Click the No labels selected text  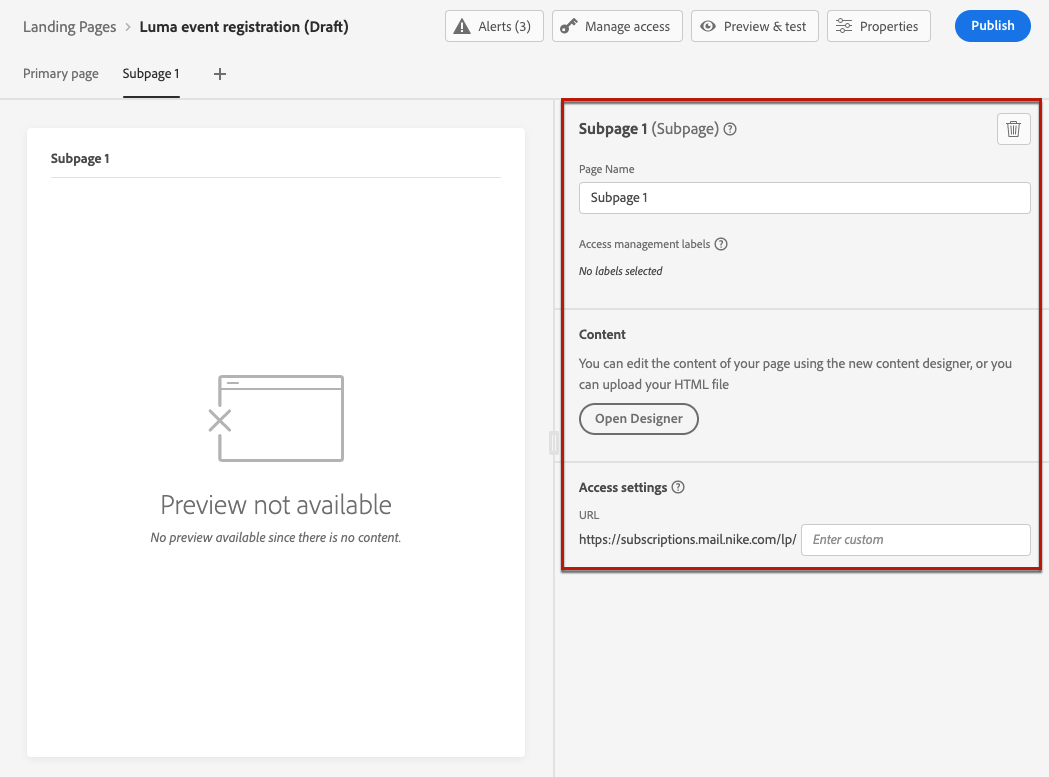[x=620, y=271]
